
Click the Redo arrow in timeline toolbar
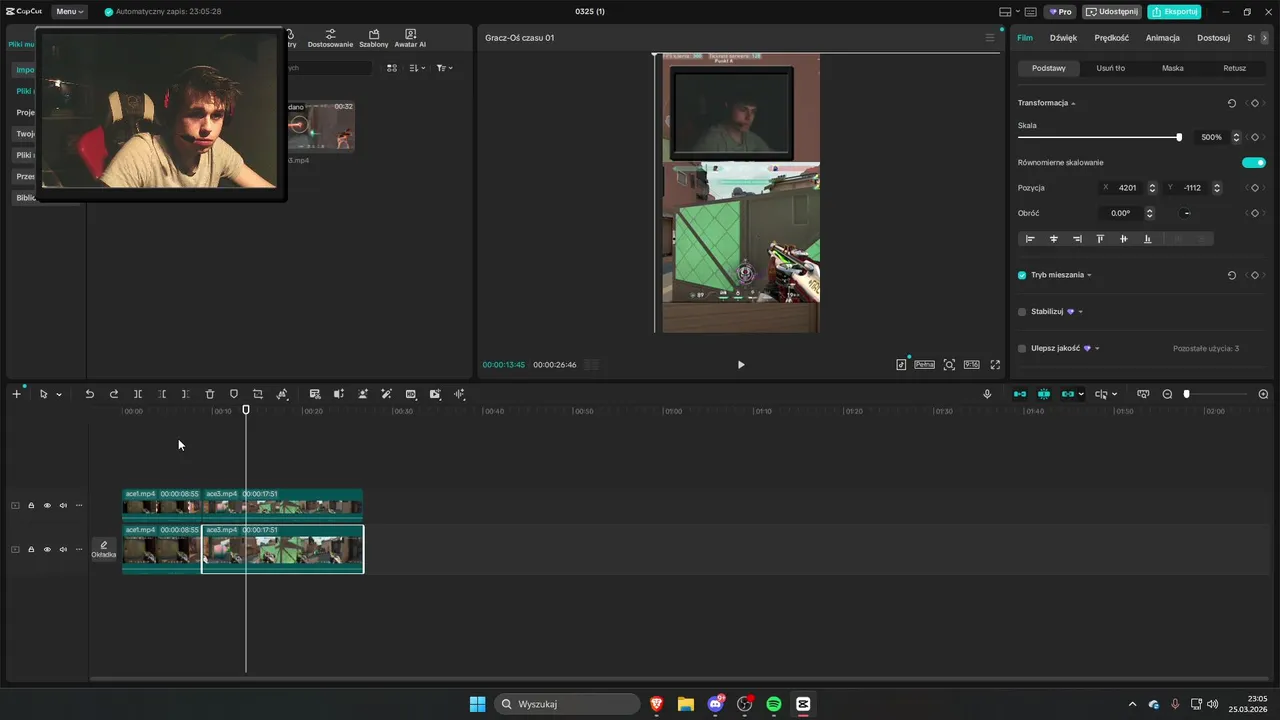click(113, 394)
